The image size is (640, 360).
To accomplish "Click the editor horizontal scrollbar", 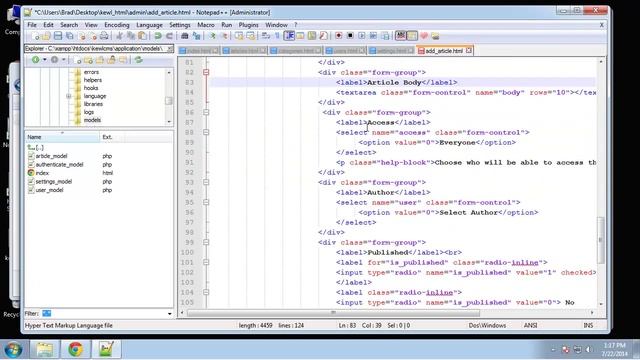I will [x=333, y=313].
